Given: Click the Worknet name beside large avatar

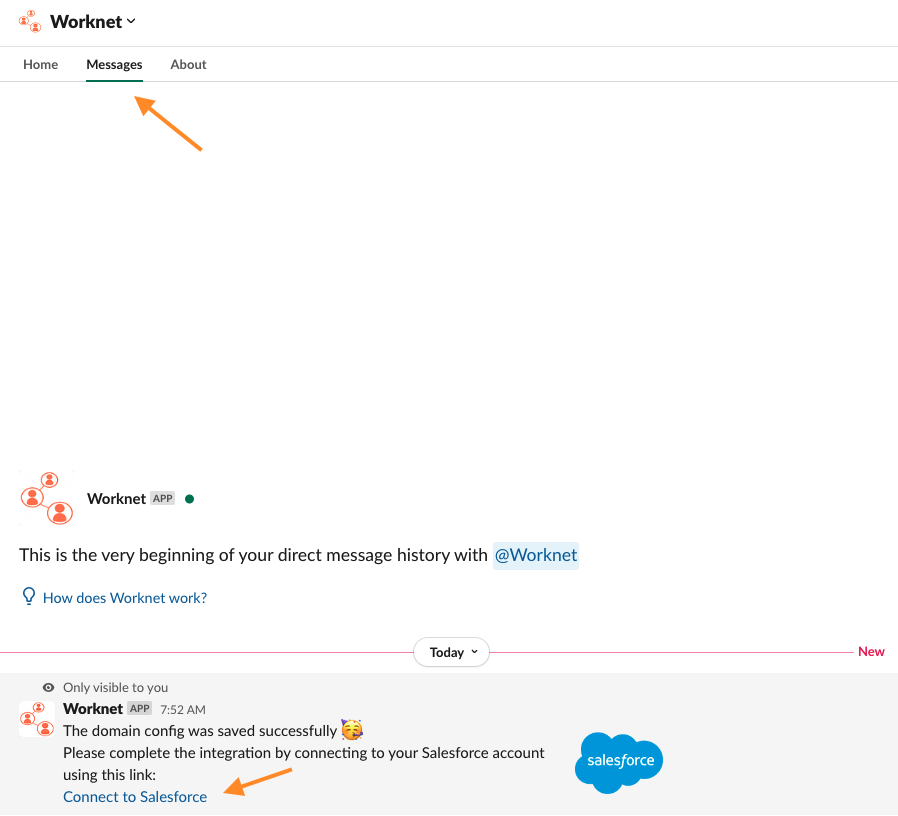Looking at the screenshot, I should click(116, 499).
